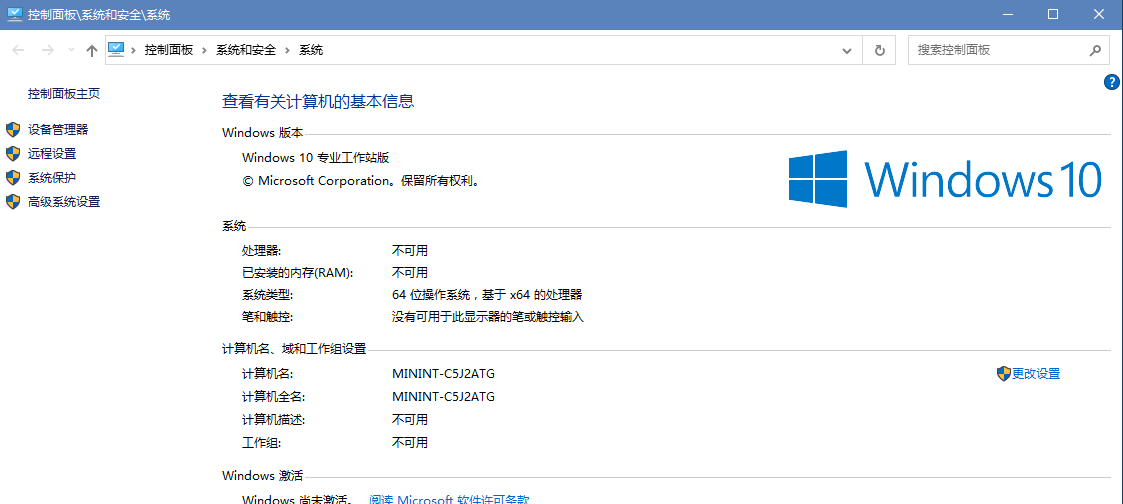
Task: Maximize the System window
Action: point(1052,14)
